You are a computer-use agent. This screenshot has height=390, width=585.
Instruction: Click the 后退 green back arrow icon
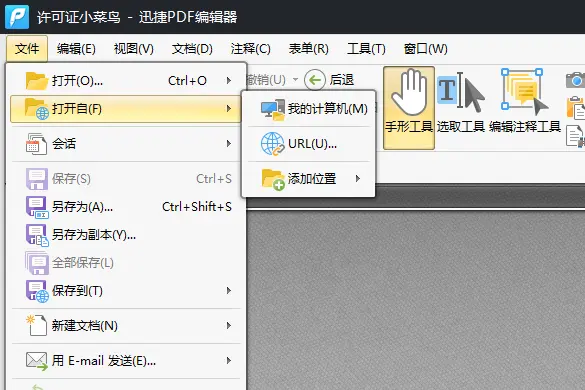(315, 80)
